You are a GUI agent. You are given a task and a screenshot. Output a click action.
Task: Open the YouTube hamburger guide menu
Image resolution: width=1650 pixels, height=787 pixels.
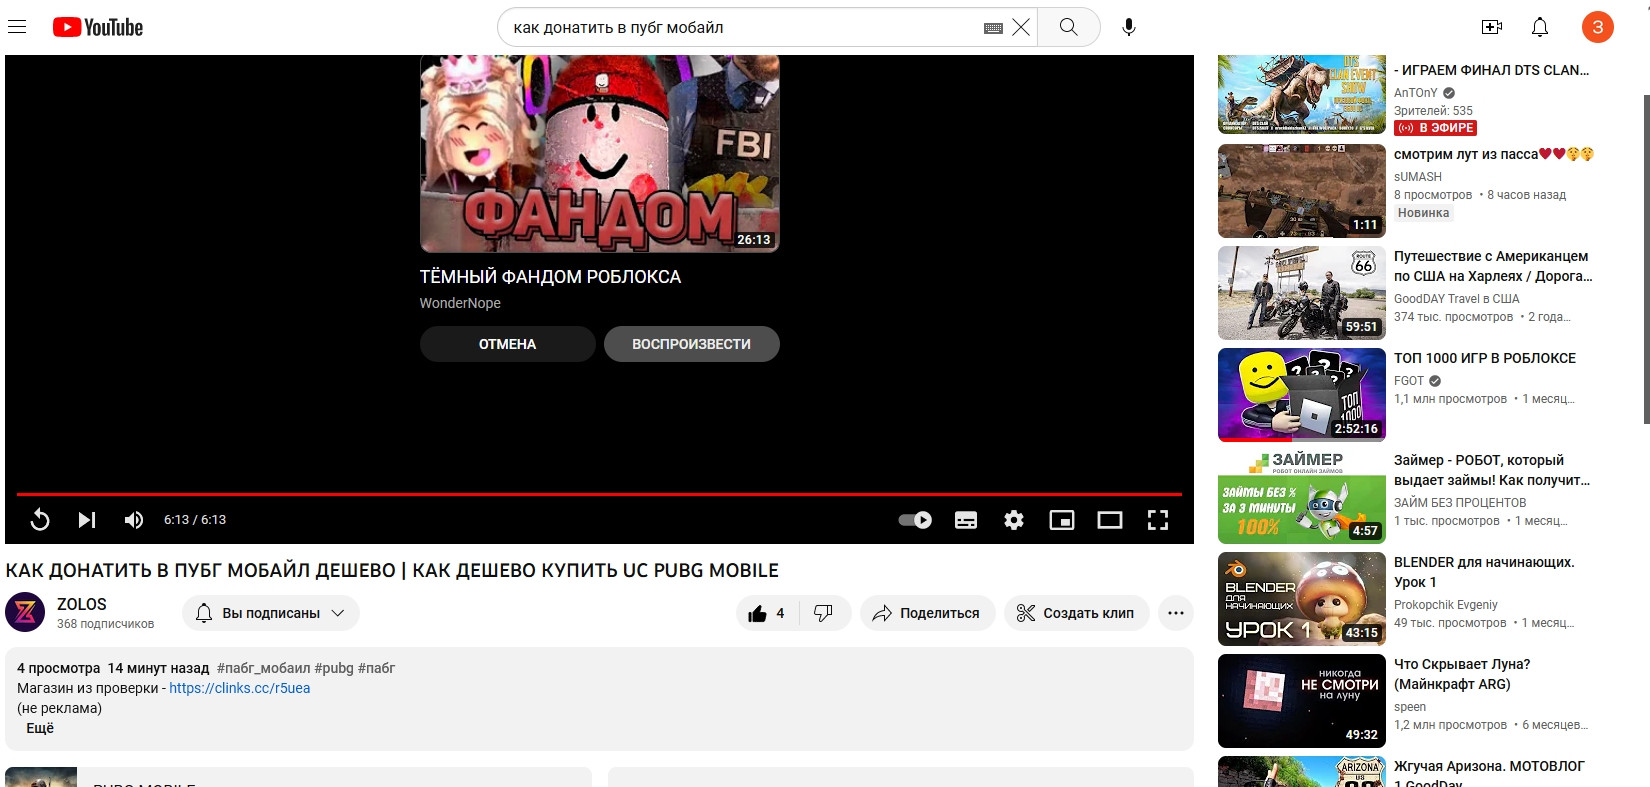point(17,27)
